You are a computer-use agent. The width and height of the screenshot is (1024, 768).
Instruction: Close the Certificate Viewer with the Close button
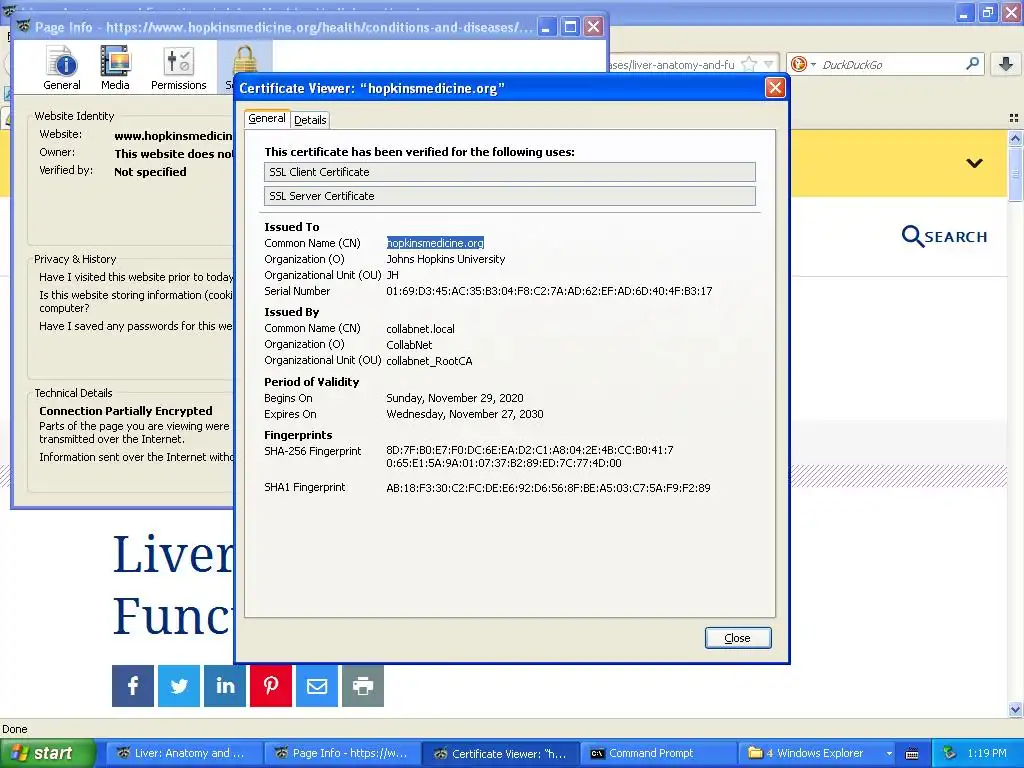pyautogui.click(x=738, y=638)
